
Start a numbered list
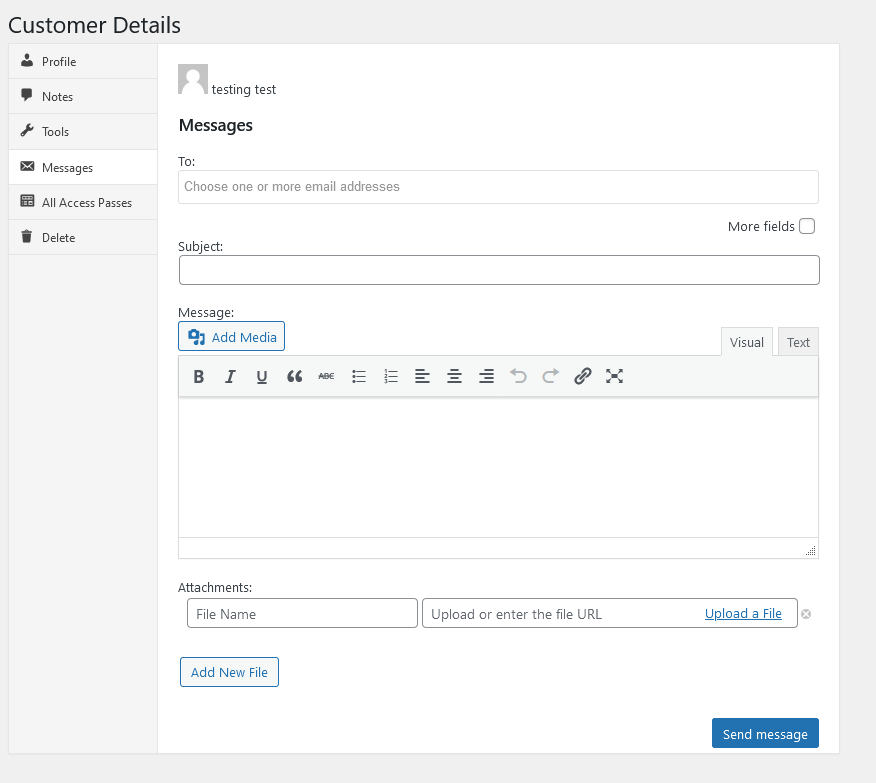(391, 377)
